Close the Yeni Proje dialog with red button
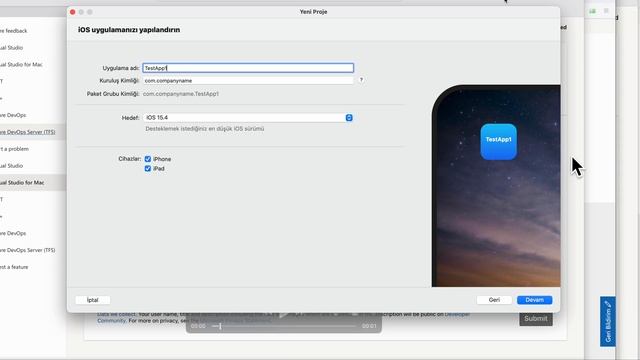This screenshot has height=360, width=640. point(73,12)
